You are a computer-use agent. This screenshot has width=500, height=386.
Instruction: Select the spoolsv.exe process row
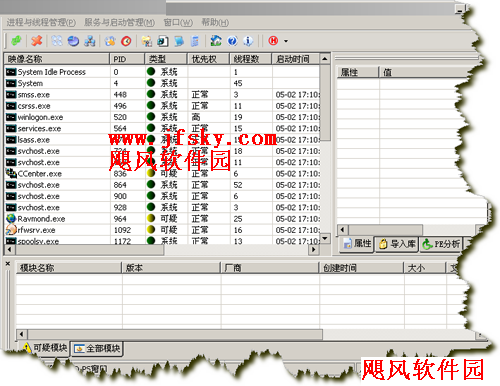click(162, 241)
